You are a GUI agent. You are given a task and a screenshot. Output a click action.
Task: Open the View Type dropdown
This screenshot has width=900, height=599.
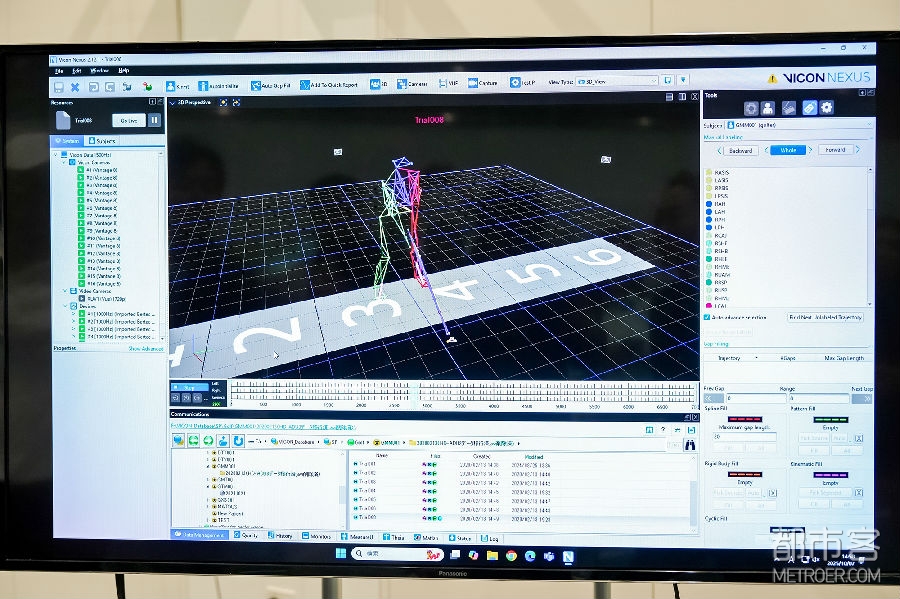(x=620, y=81)
